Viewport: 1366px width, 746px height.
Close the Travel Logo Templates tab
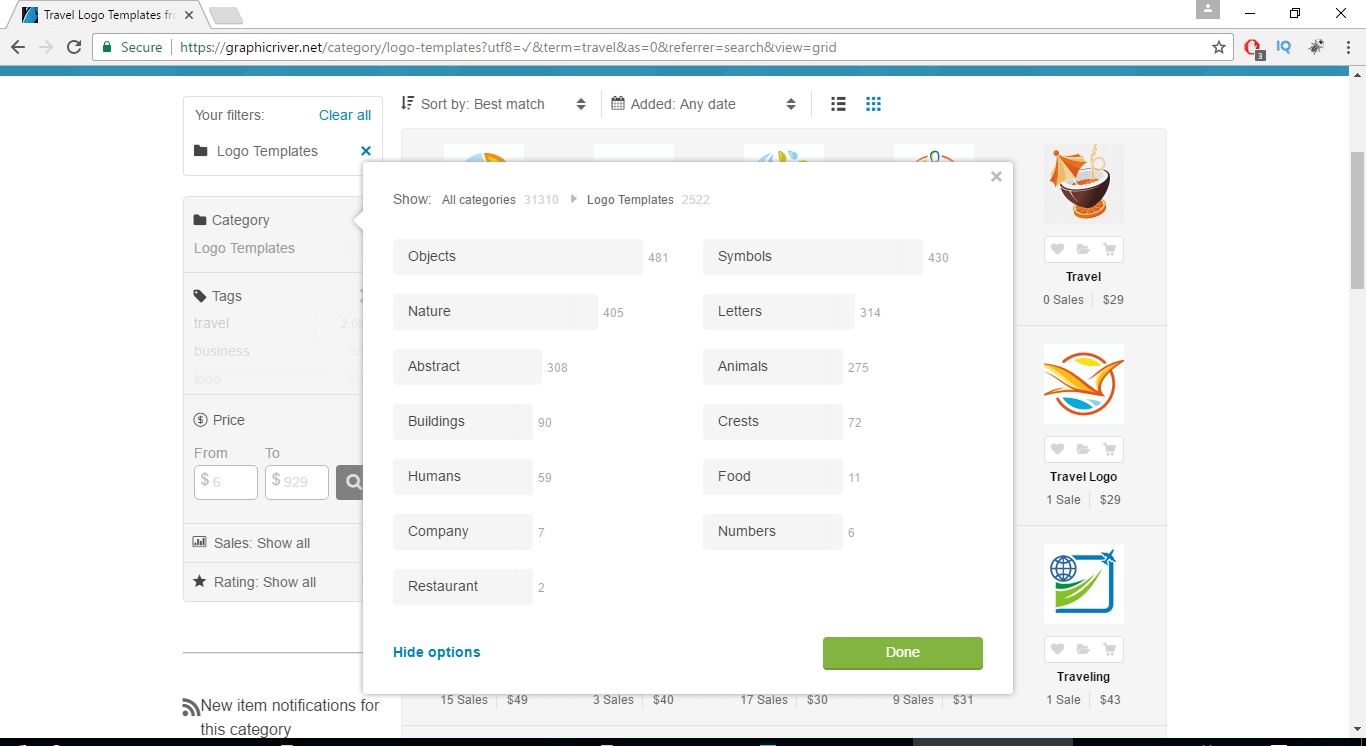coord(189,15)
